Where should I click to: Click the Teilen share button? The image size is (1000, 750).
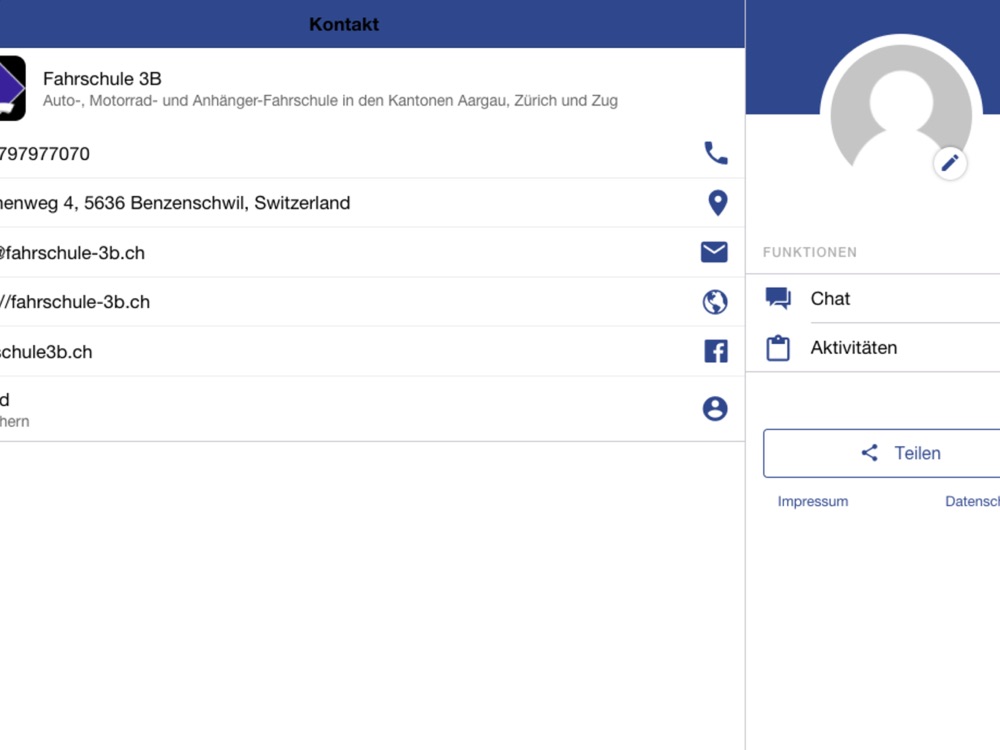[x=882, y=453]
